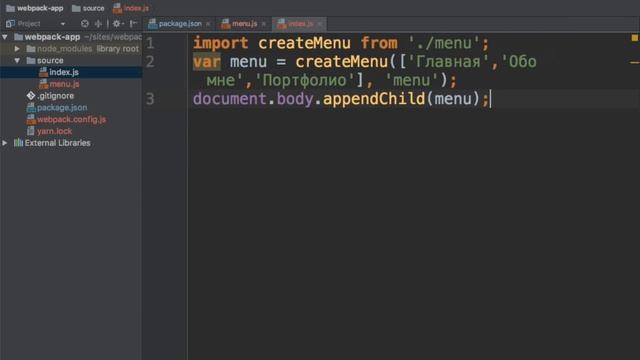The width and height of the screenshot is (640, 360).
Task: Click line number 1 in the gutter
Action: (x=150, y=43)
